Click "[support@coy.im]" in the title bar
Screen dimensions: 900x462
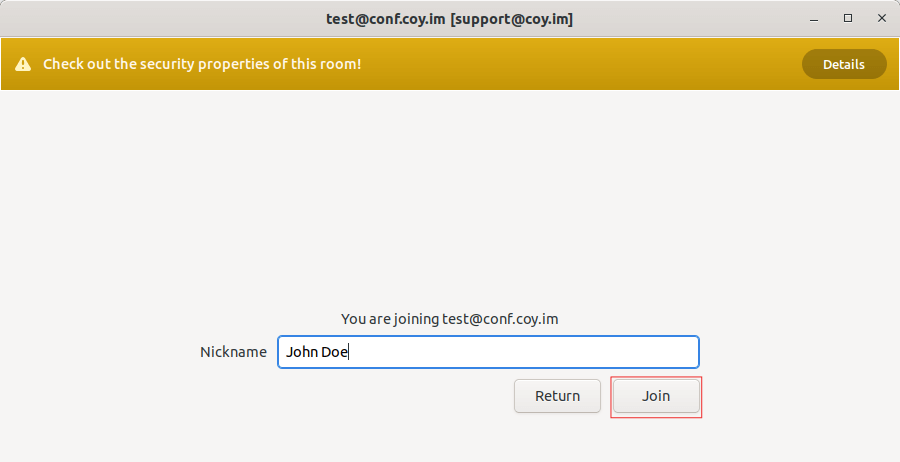tap(512, 18)
